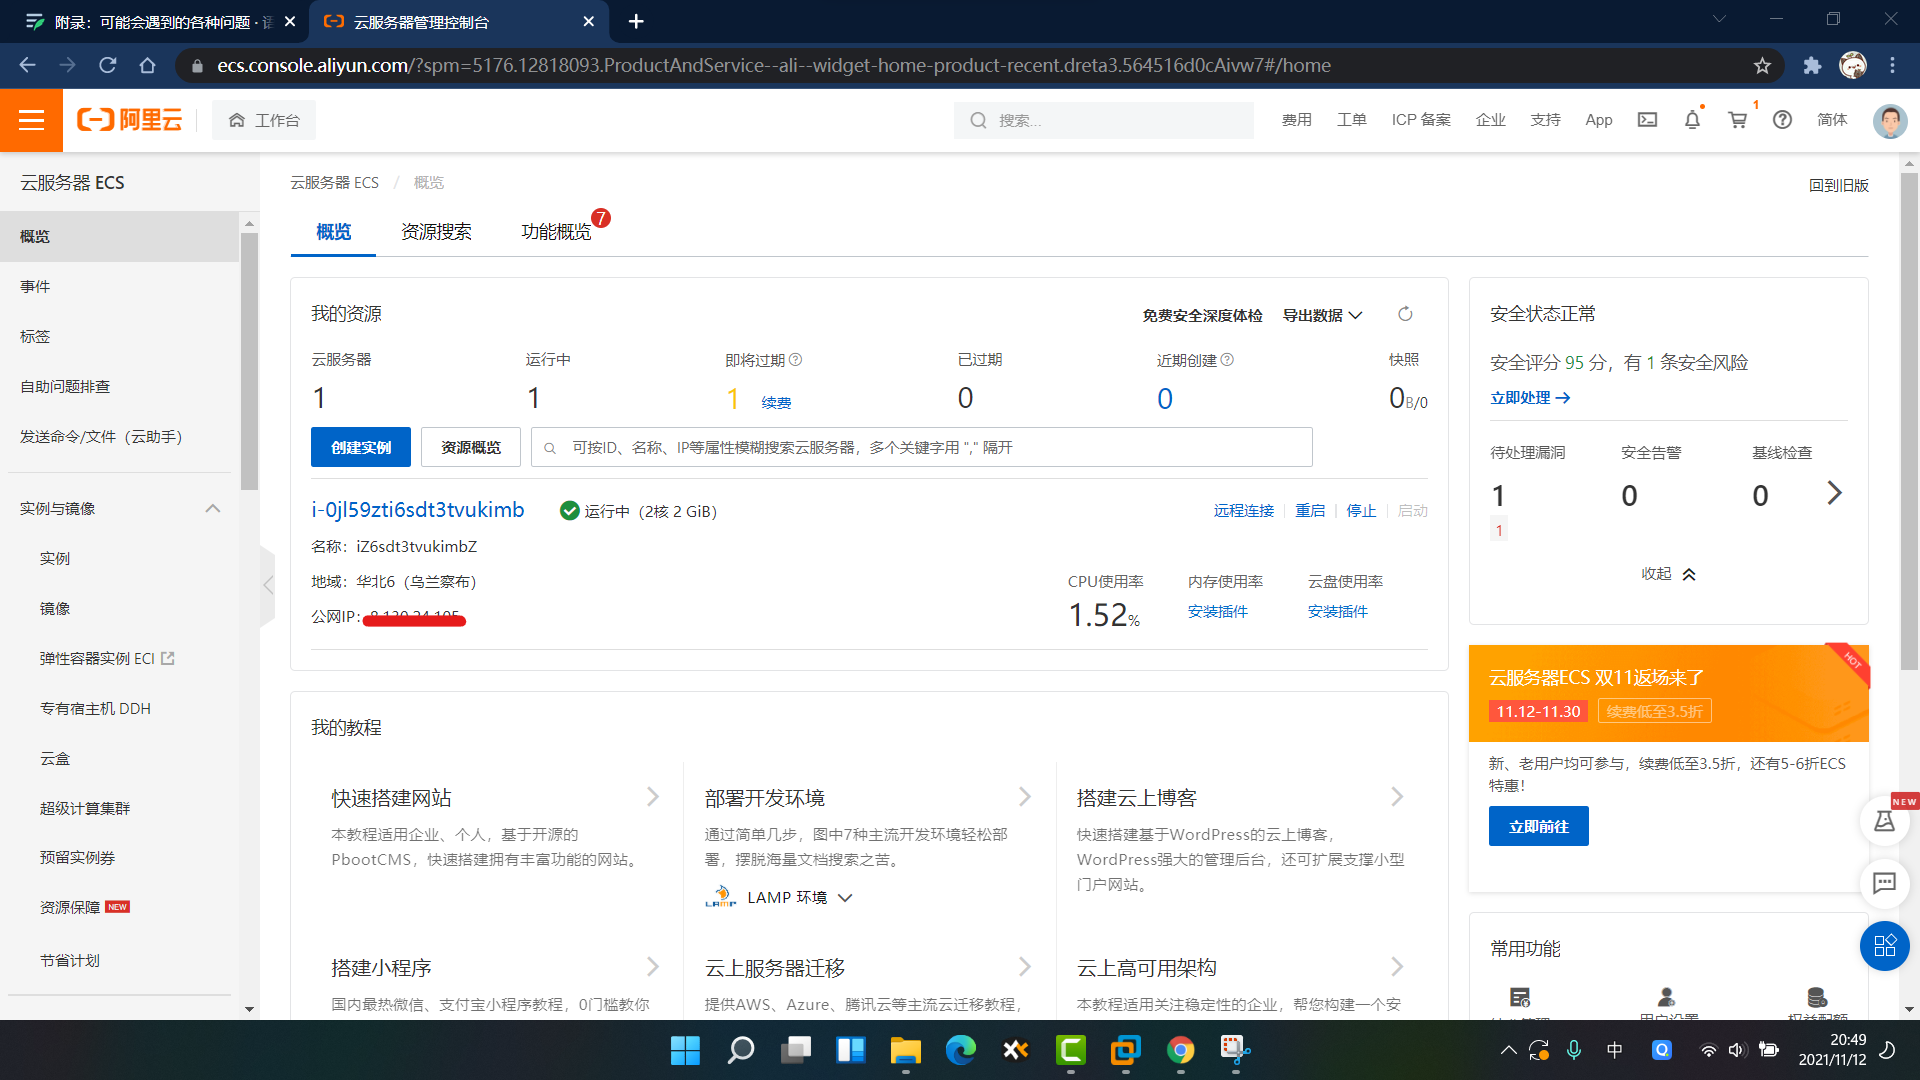Image resolution: width=1920 pixels, height=1080 pixels.
Task: Open the shopping cart
Action: tap(1738, 120)
